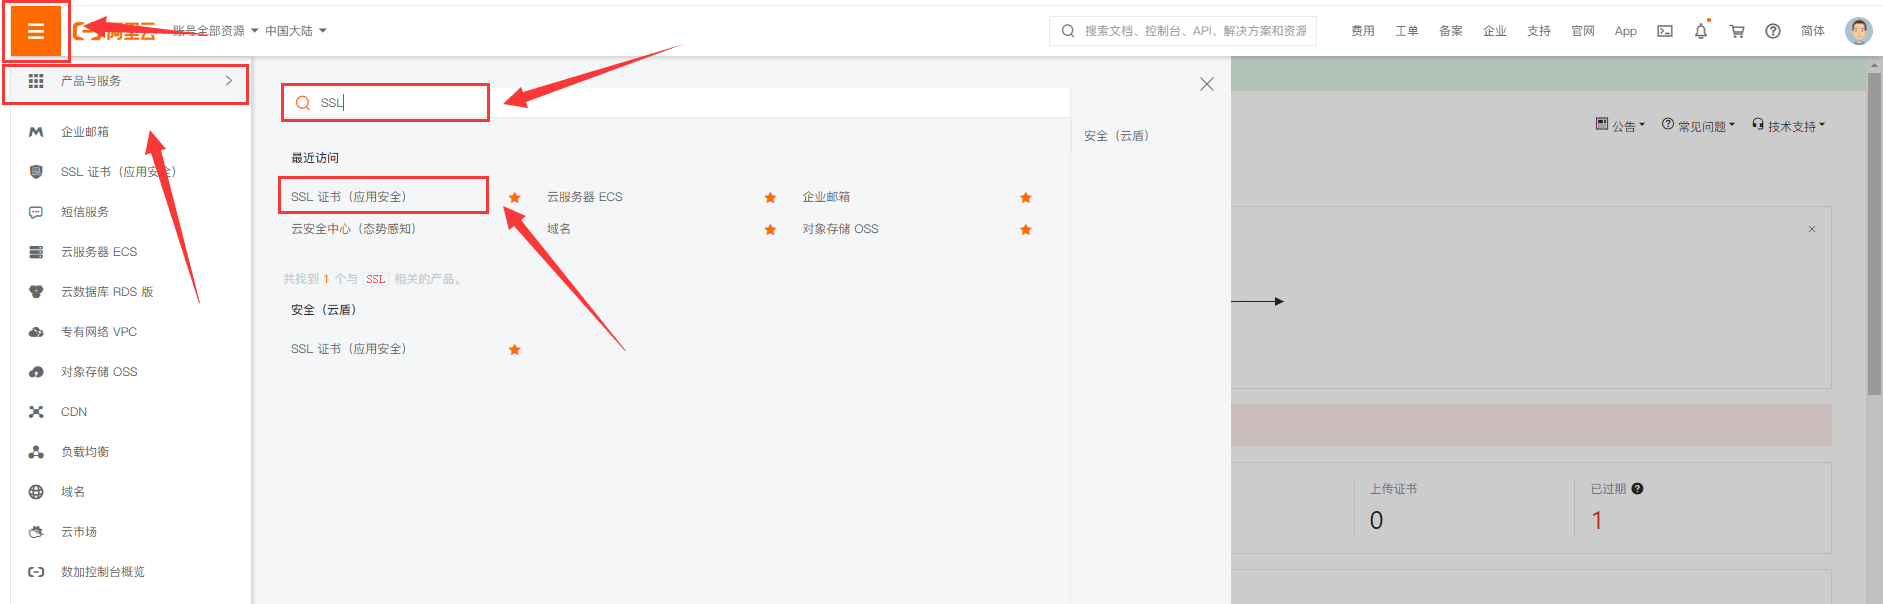Open the Cloud Shell terminal icon
Viewport: 1883px width, 604px height.
pos(1665,31)
